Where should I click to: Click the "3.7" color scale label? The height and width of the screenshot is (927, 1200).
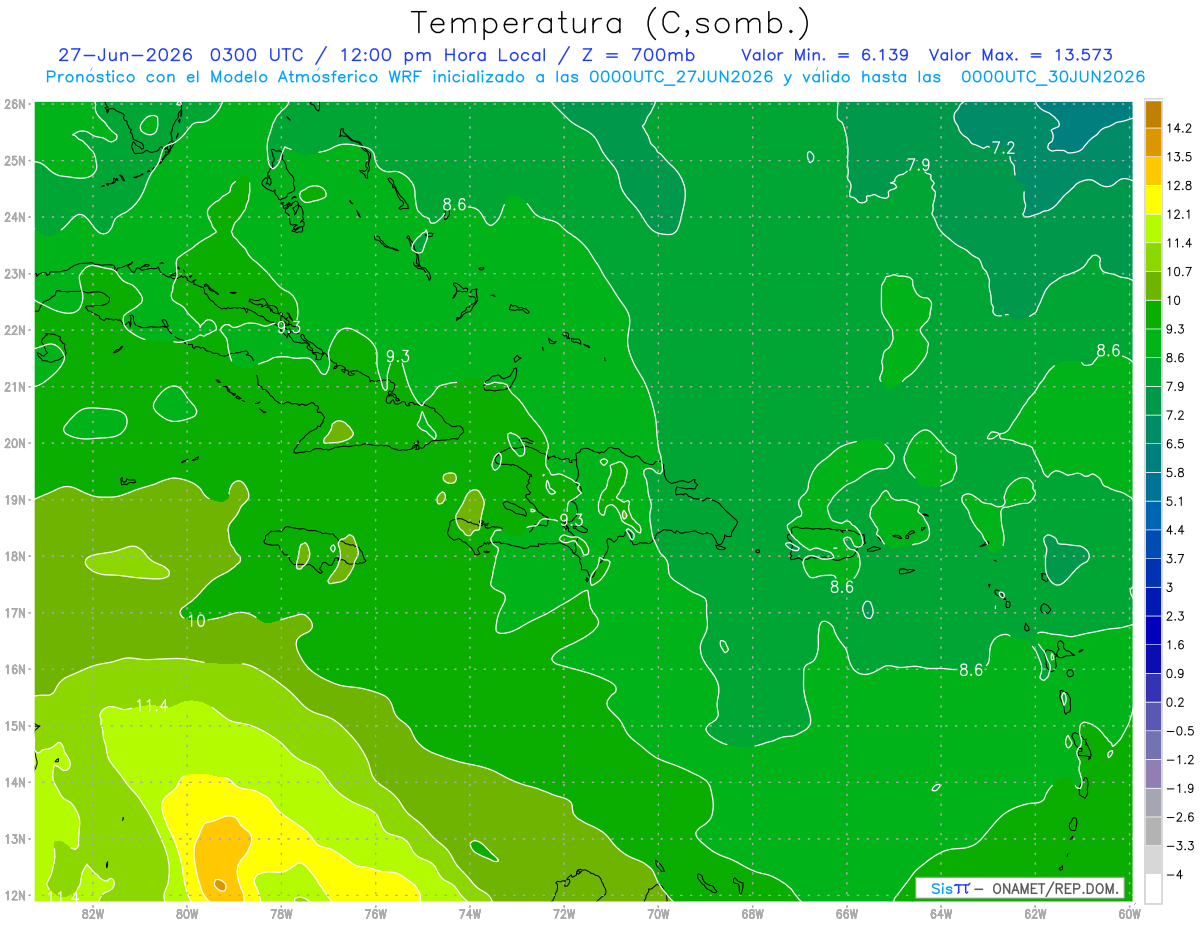click(1176, 559)
